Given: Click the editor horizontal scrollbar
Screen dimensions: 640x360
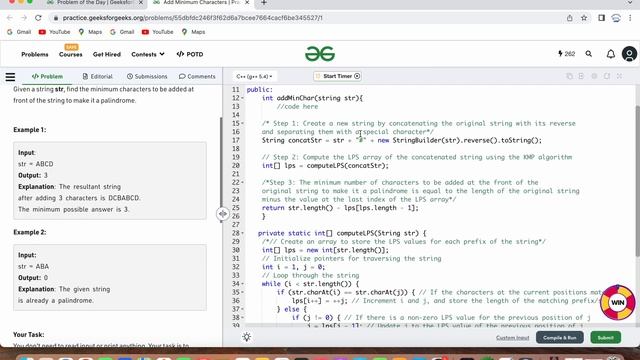Looking at the screenshot, I should click(x=439, y=326).
